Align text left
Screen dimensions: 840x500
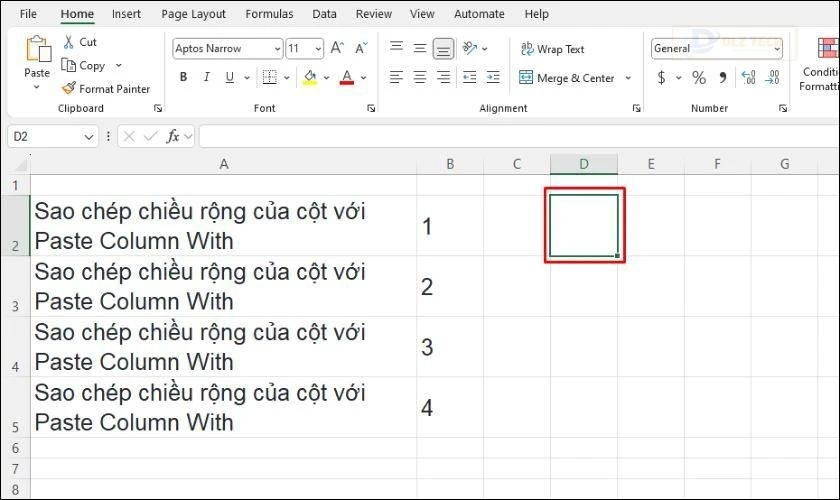coord(396,78)
